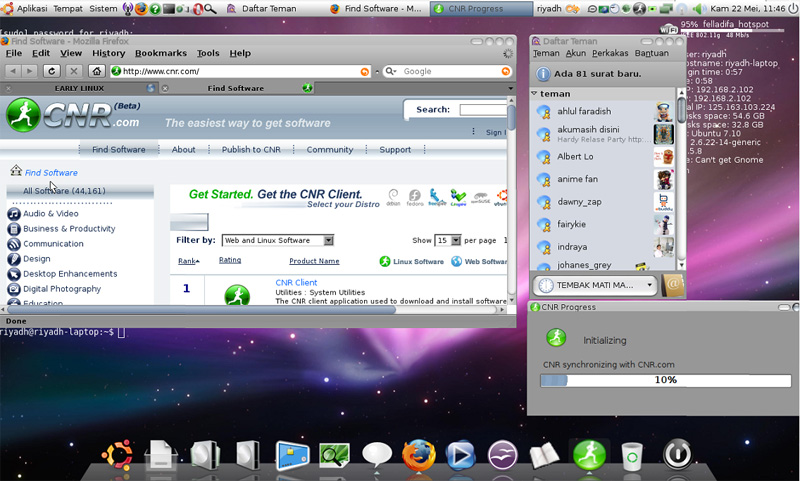
Task: Open the Google search engine dropdown
Action: (391, 71)
